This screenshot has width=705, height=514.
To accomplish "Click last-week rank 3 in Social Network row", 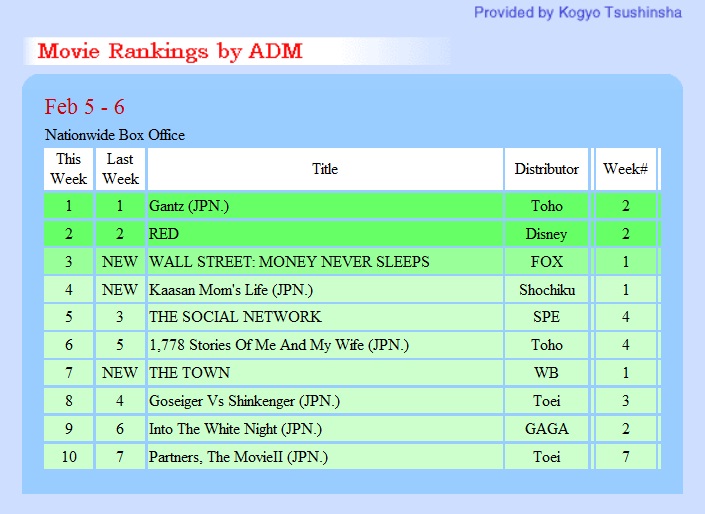I will (x=120, y=317).
